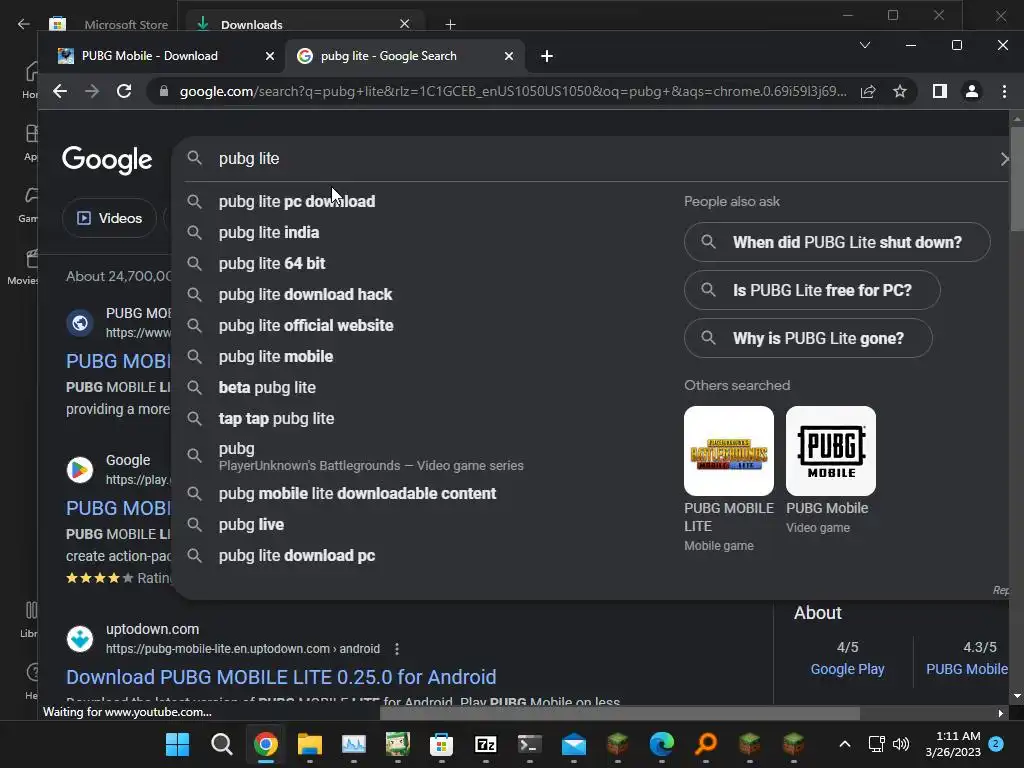The width and height of the screenshot is (1024, 768).
Task: Open Windows Start menu
Action: pos(178,744)
